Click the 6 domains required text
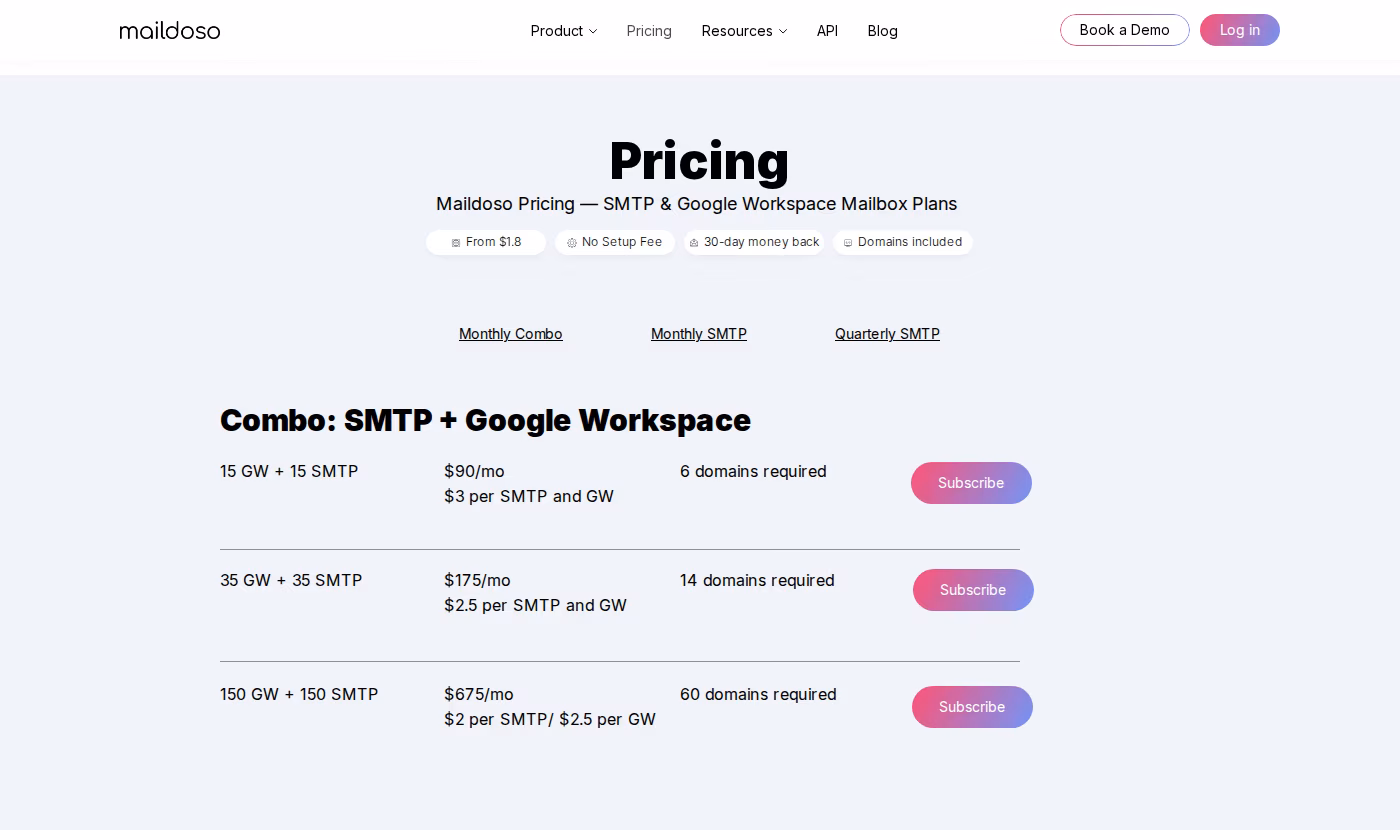The height and width of the screenshot is (830, 1400). click(x=753, y=471)
